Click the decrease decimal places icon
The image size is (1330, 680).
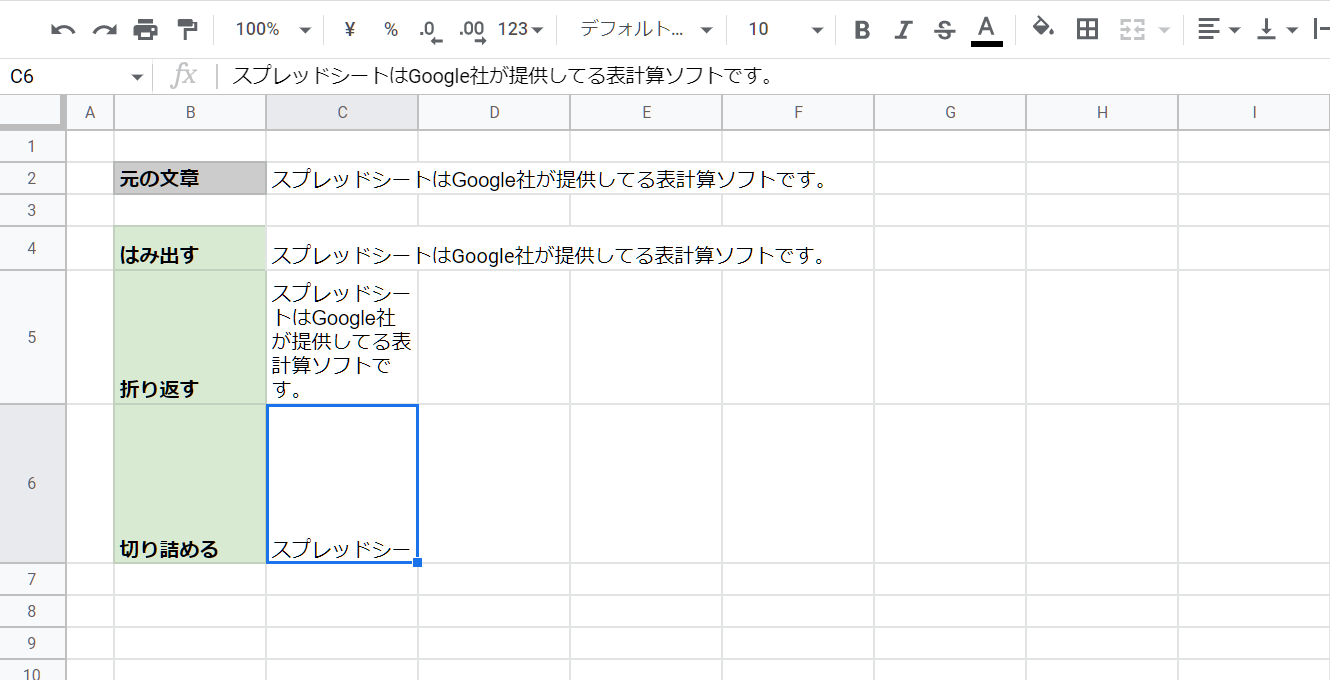coord(432,30)
